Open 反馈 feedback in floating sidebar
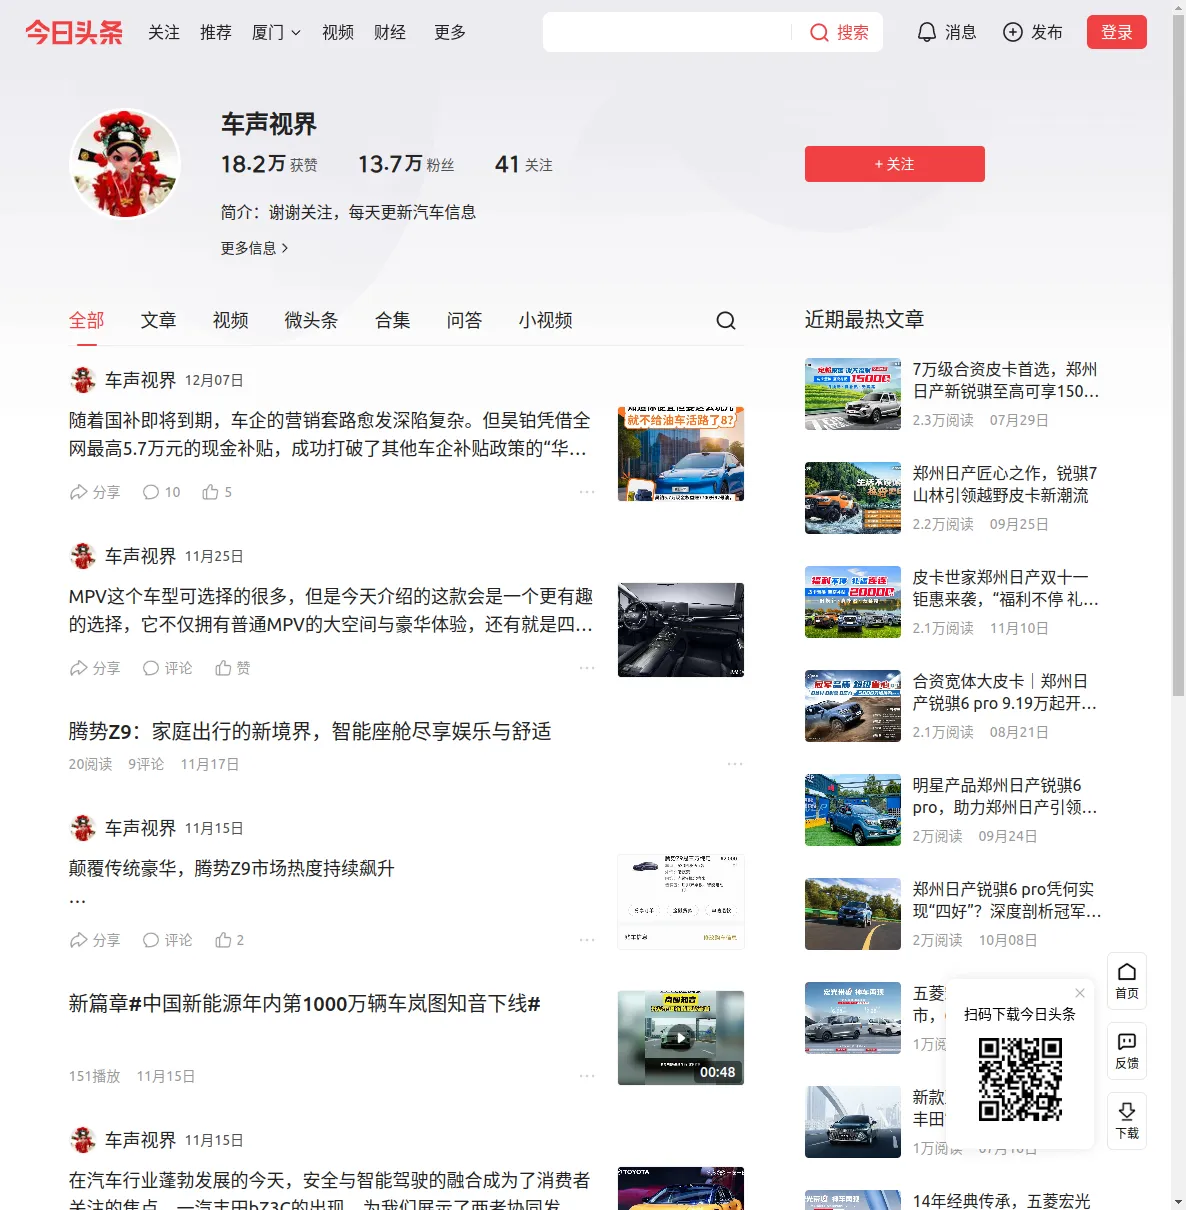 [x=1127, y=1051]
